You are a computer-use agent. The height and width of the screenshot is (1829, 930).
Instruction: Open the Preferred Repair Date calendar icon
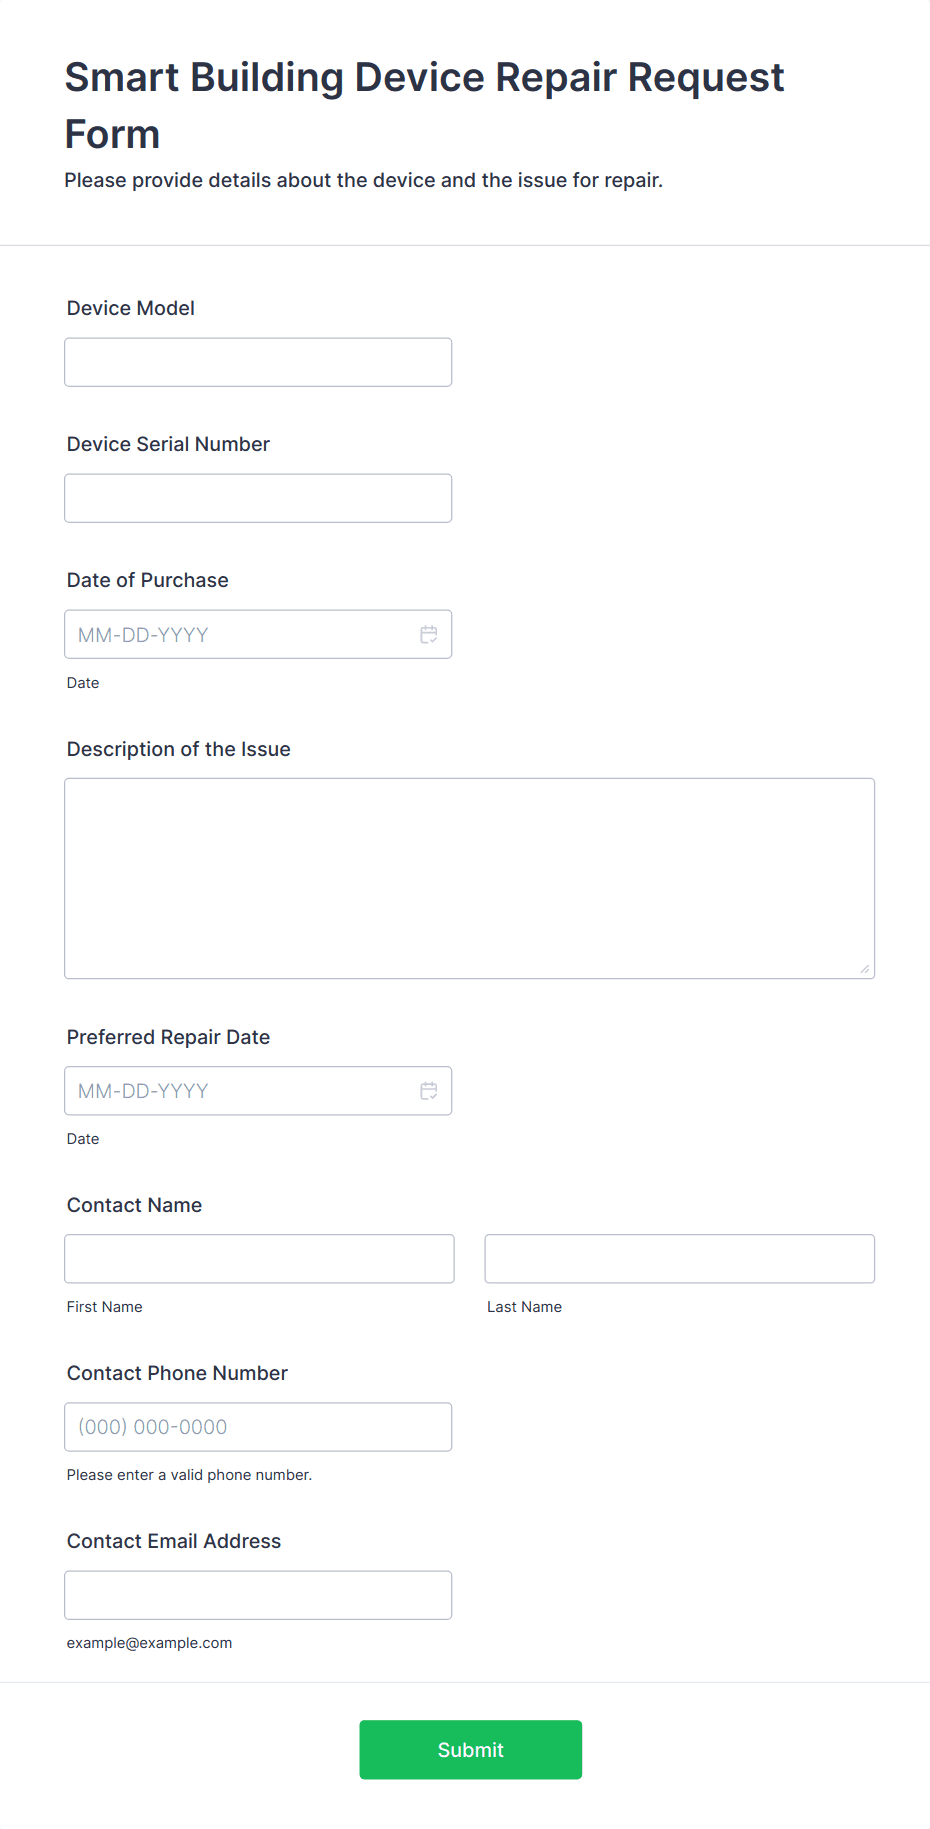click(429, 1090)
